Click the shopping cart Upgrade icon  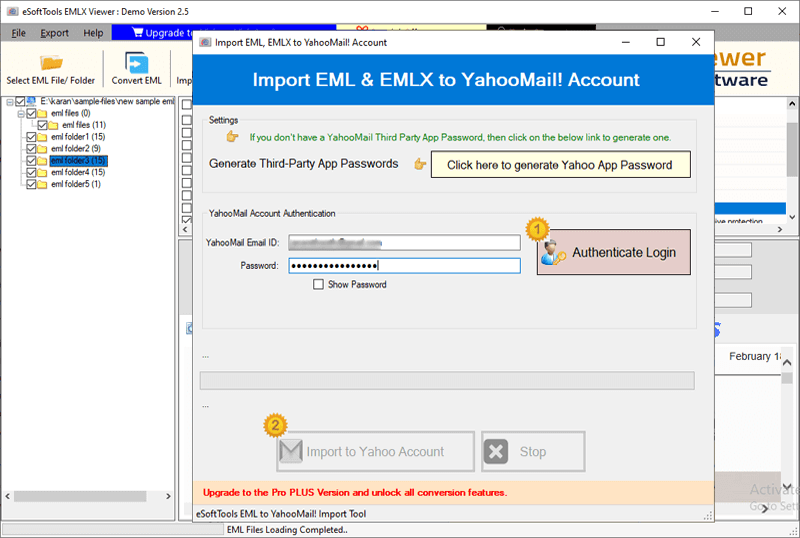[x=138, y=33]
